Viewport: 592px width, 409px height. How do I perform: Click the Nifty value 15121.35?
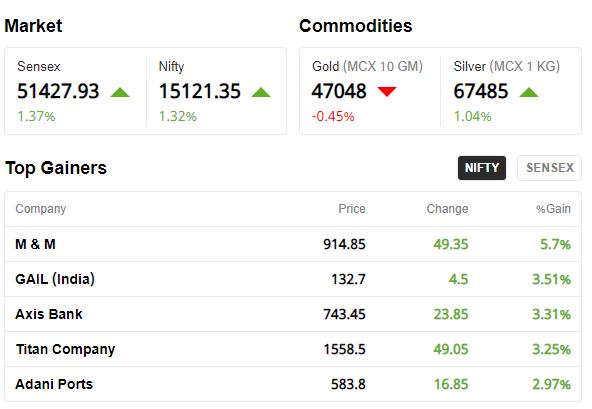tap(200, 91)
